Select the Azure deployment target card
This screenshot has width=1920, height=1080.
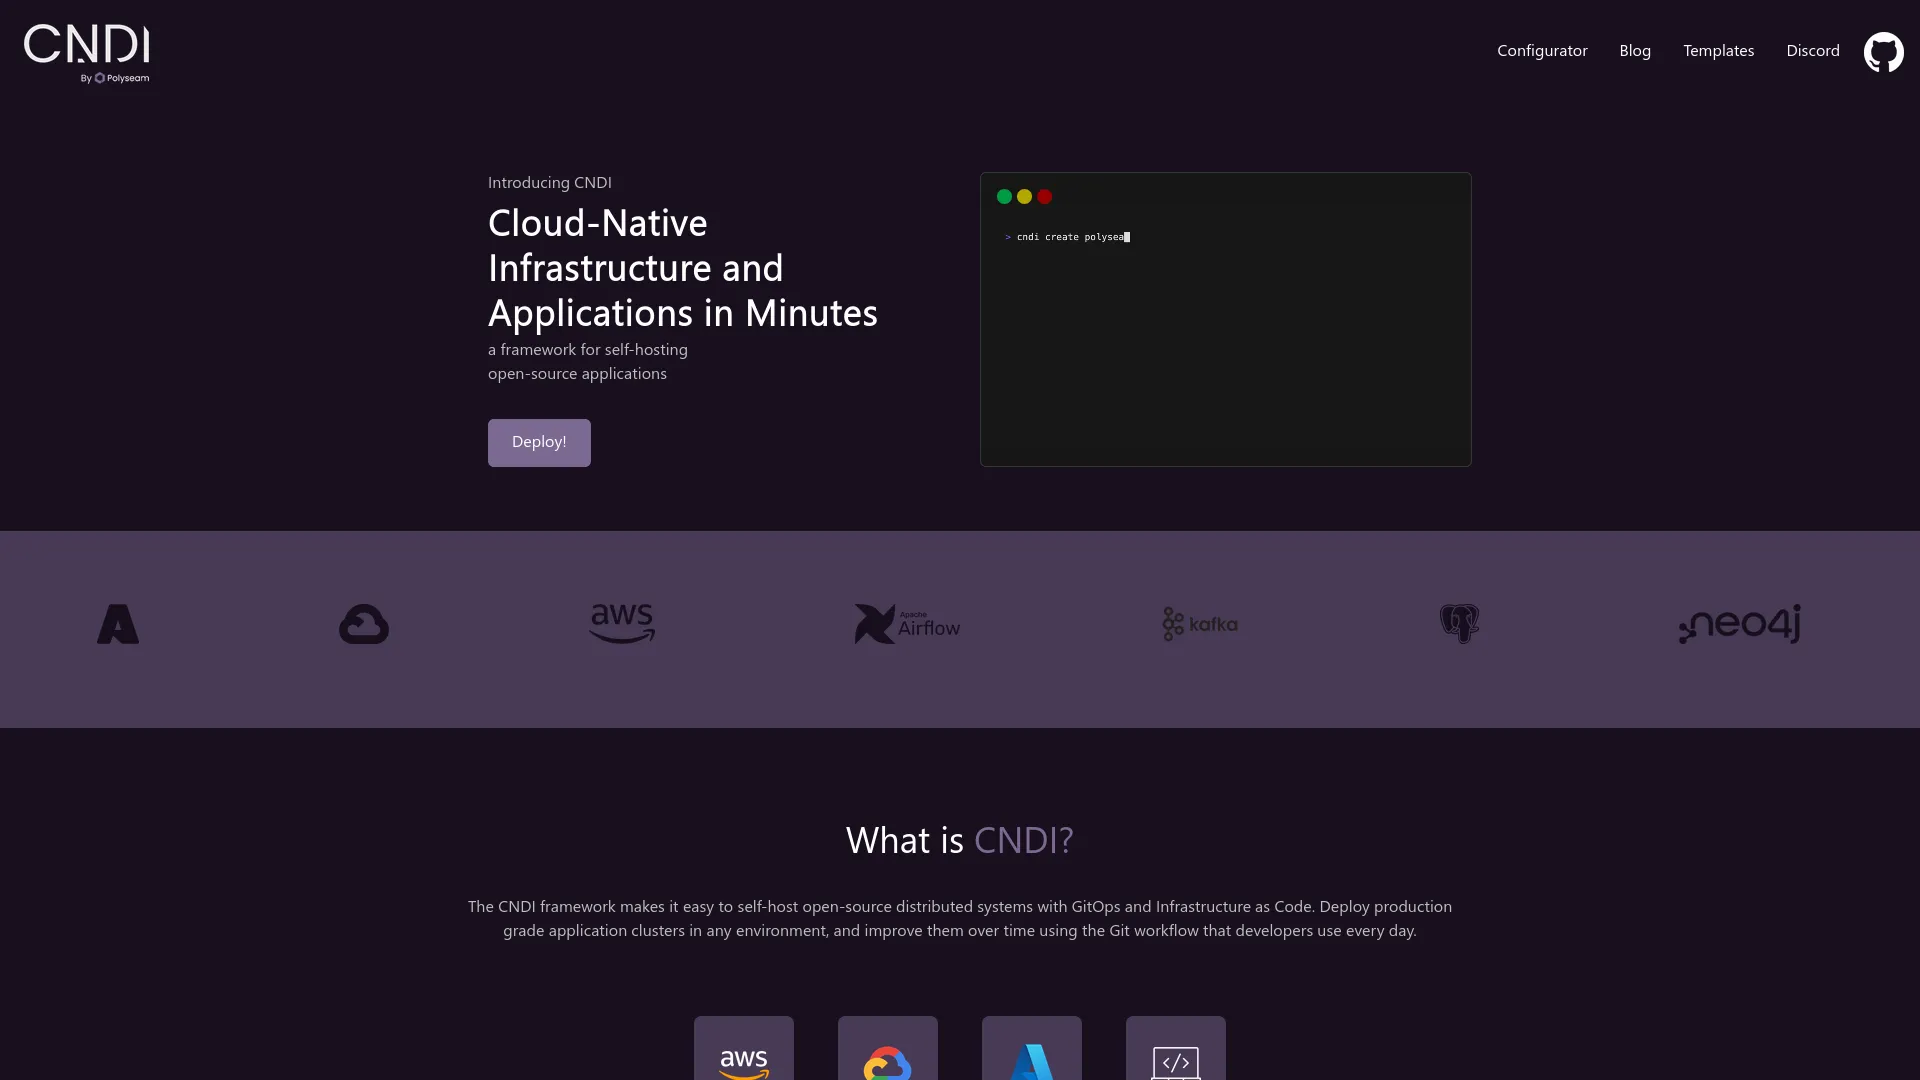click(1032, 1048)
